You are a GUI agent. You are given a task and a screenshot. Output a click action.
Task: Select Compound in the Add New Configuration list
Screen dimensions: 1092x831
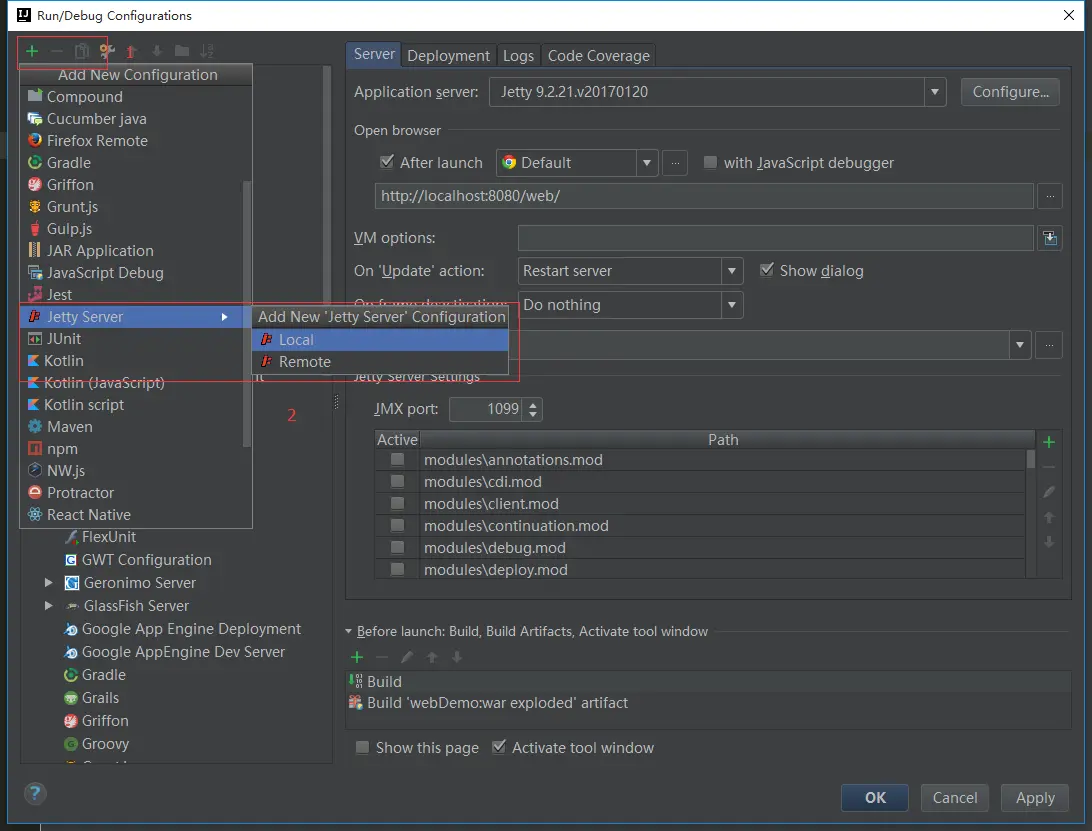click(136, 97)
